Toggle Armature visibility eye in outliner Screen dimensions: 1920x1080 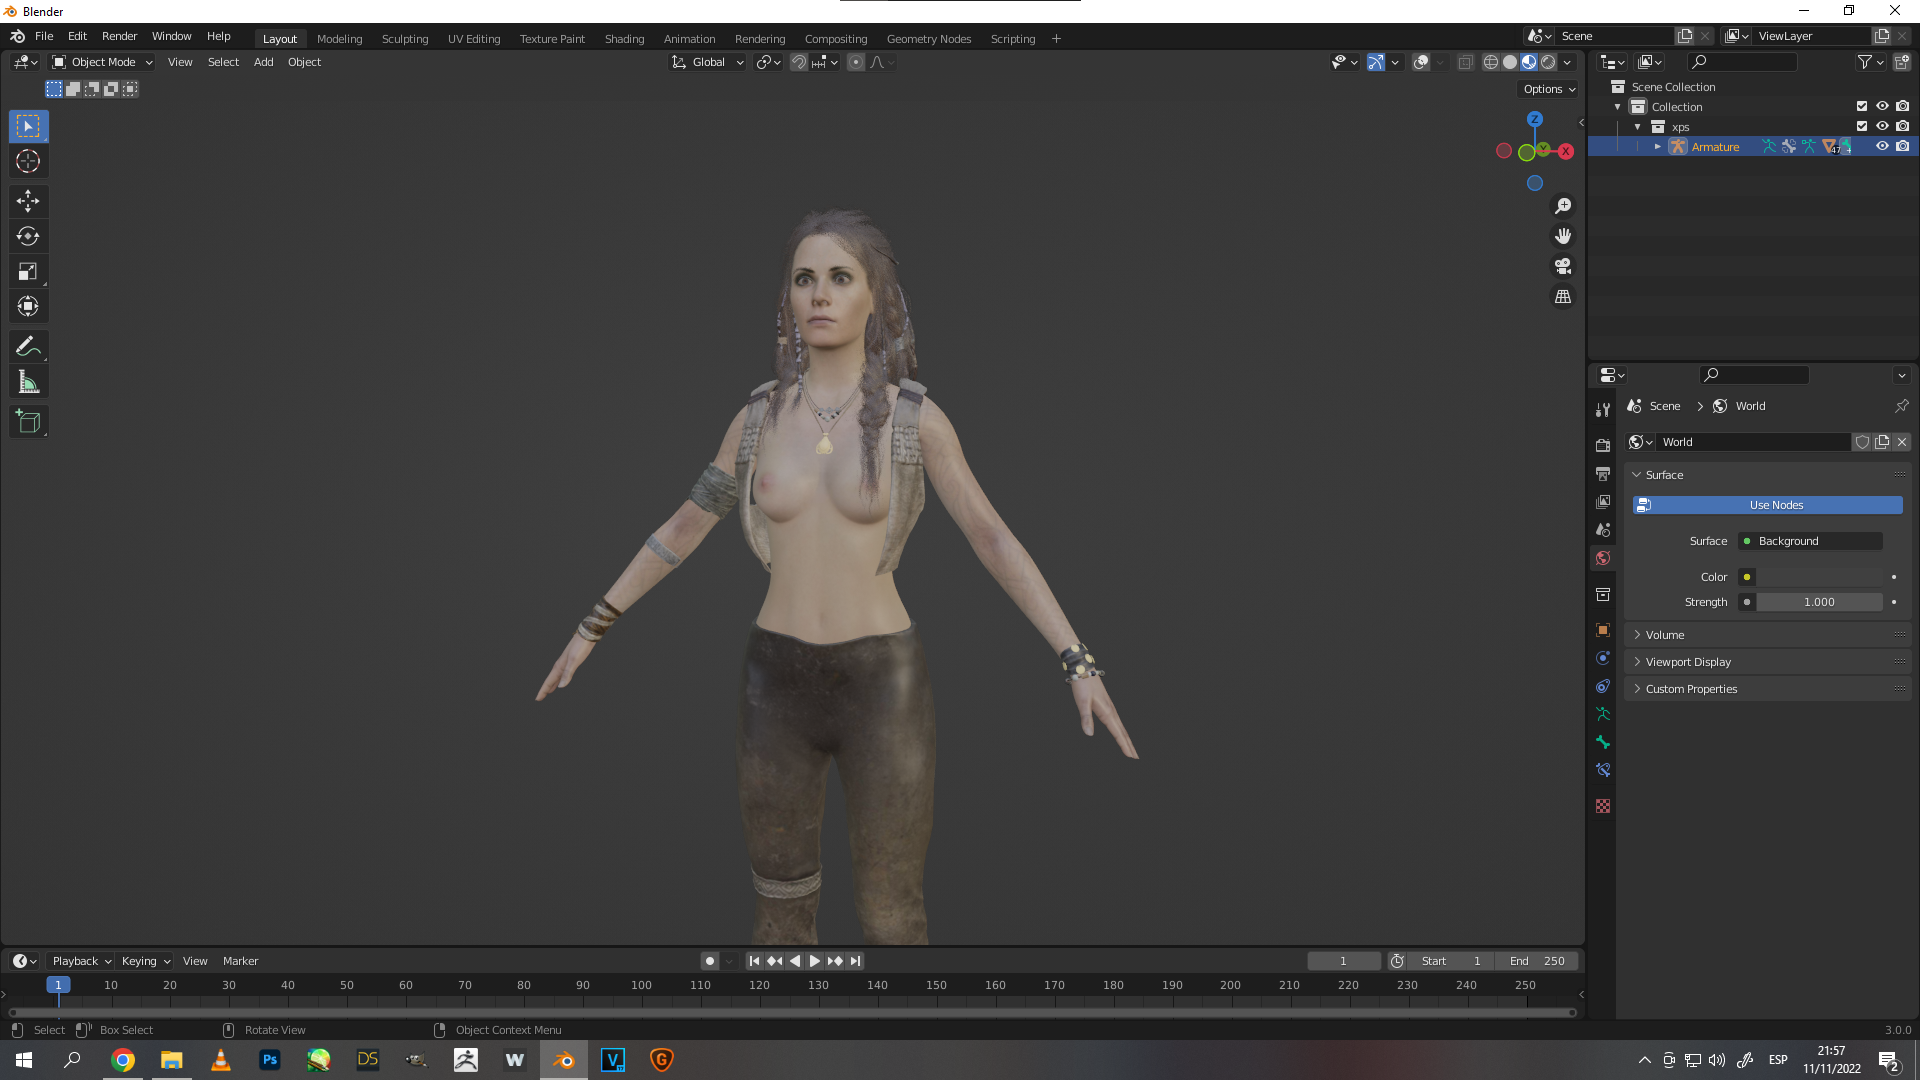coord(1882,146)
